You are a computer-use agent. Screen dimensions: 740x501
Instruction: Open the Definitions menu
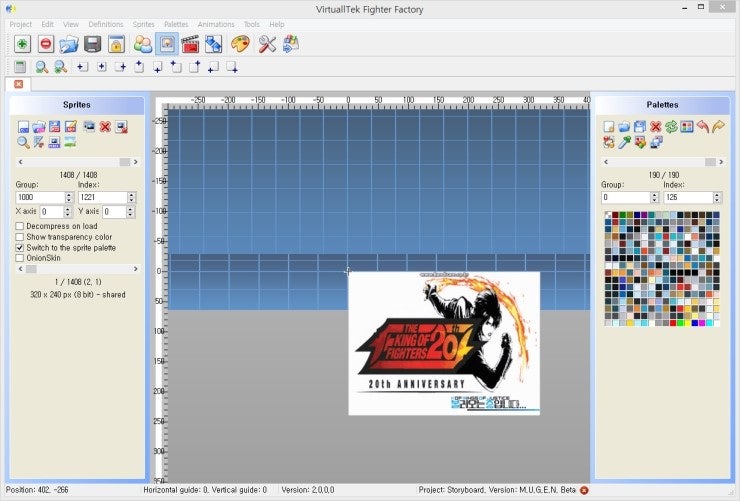[106, 24]
